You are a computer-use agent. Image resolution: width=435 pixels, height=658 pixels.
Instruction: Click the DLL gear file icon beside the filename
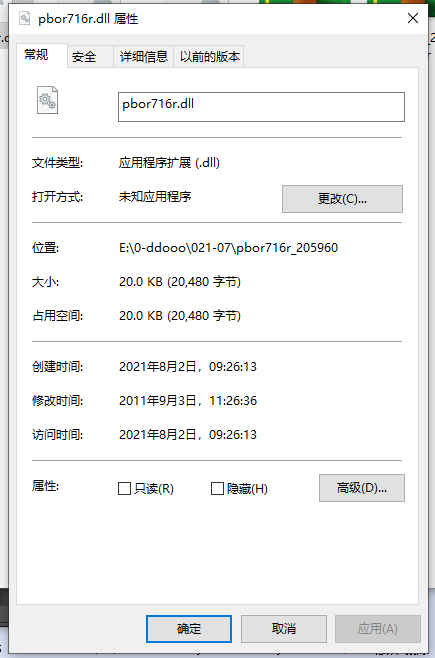[47, 100]
